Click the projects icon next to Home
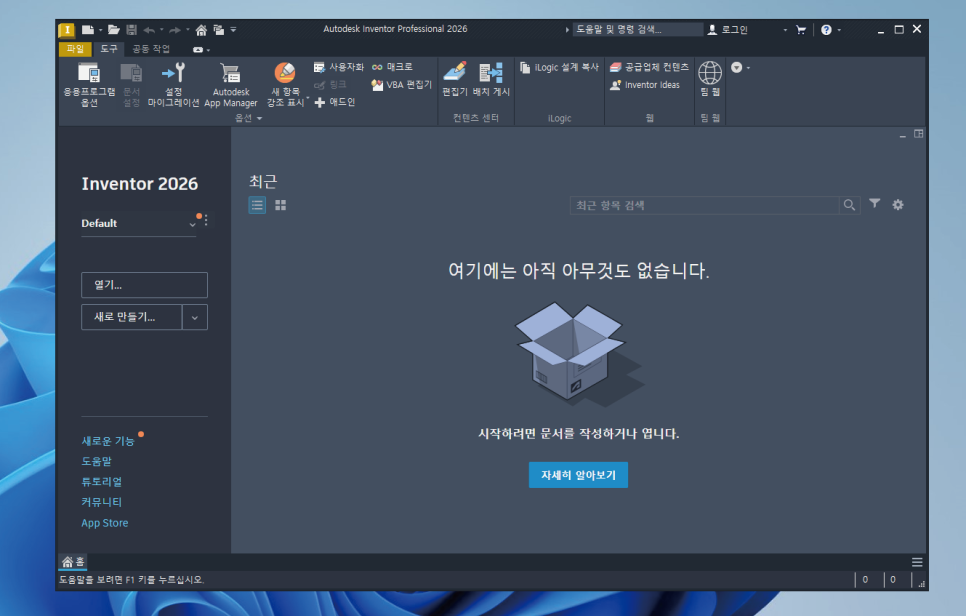Image resolution: width=966 pixels, height=616 pixels. [219, 30]
